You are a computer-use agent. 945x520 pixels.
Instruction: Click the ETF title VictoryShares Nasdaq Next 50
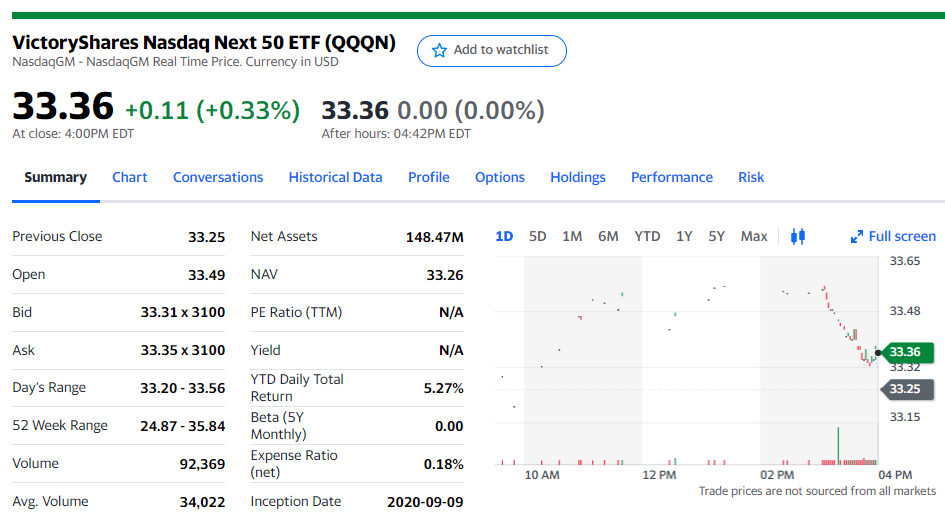coord(204,43)
